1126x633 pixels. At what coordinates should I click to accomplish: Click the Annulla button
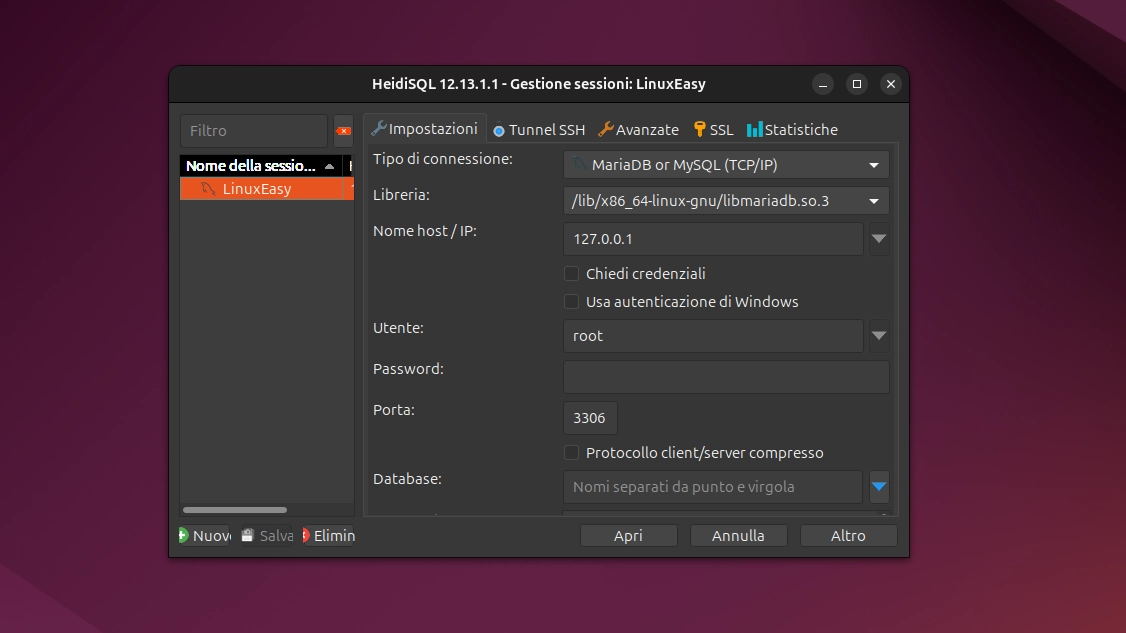point(738,535)
